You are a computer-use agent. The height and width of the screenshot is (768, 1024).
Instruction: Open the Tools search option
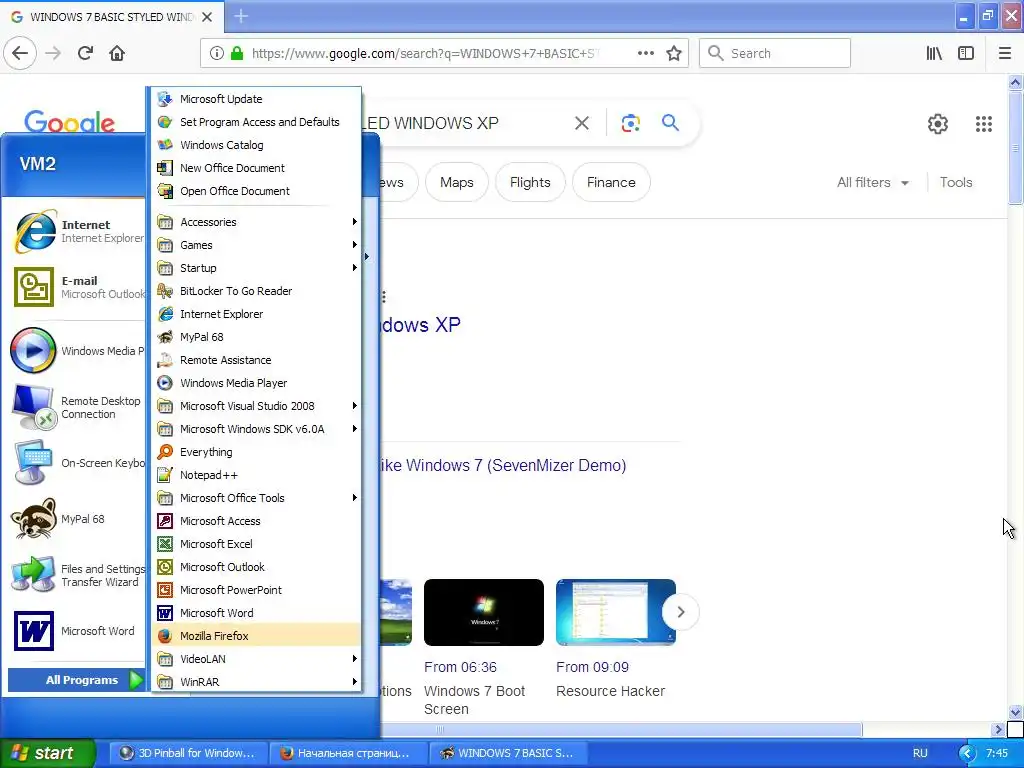956,183
